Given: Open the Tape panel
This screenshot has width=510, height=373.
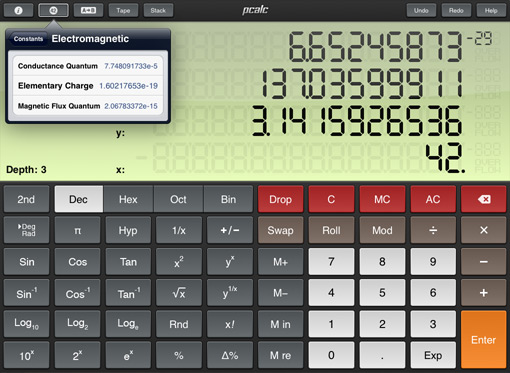Looking at the screenshot, I should point(123,10).
